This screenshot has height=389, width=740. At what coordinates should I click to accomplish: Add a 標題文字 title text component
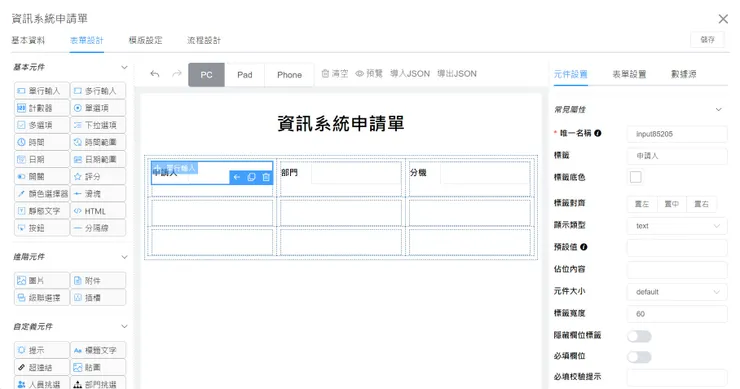pos(98,350)
